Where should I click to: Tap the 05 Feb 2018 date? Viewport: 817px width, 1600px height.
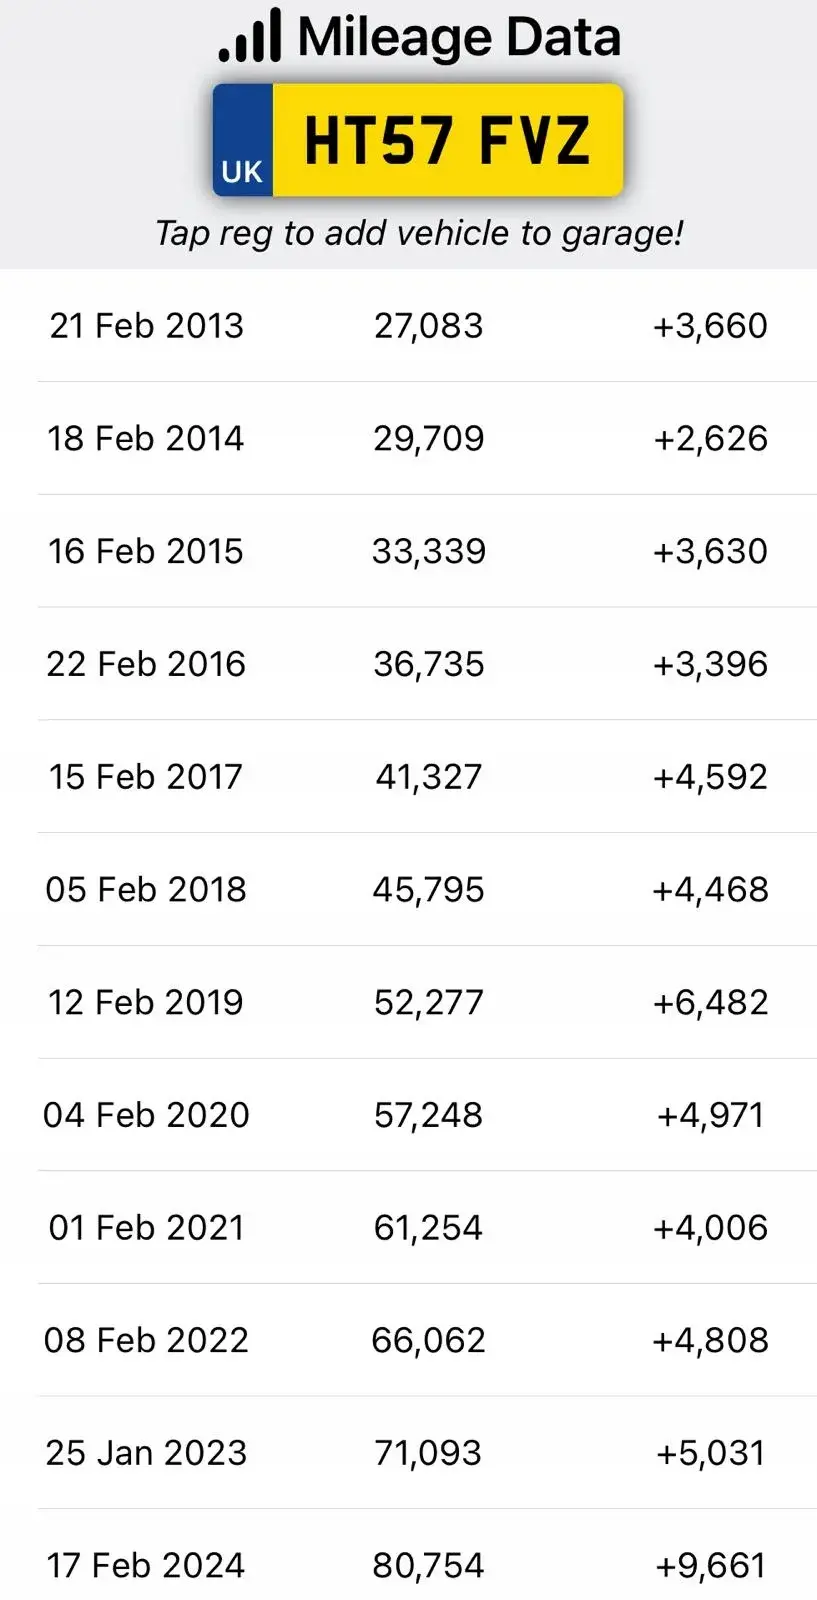point(146,889)
